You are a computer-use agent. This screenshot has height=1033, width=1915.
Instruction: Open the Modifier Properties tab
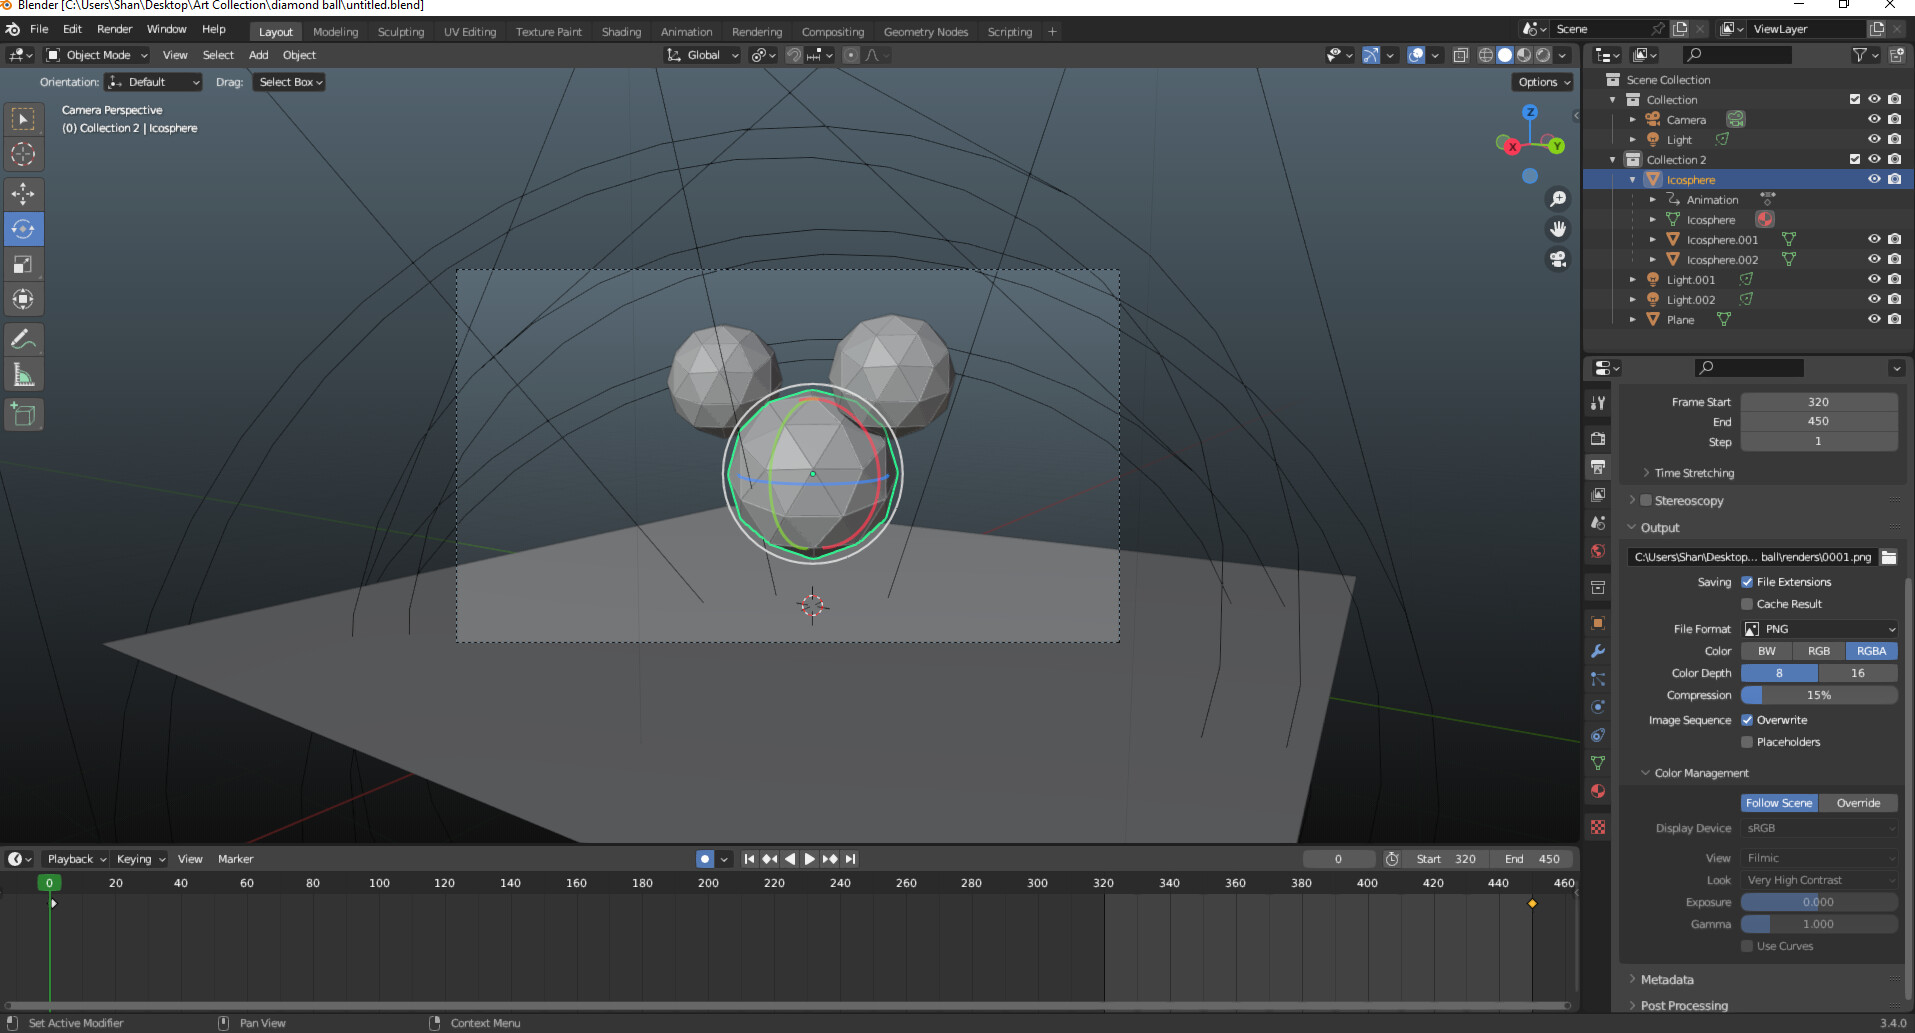(1597, 651)
